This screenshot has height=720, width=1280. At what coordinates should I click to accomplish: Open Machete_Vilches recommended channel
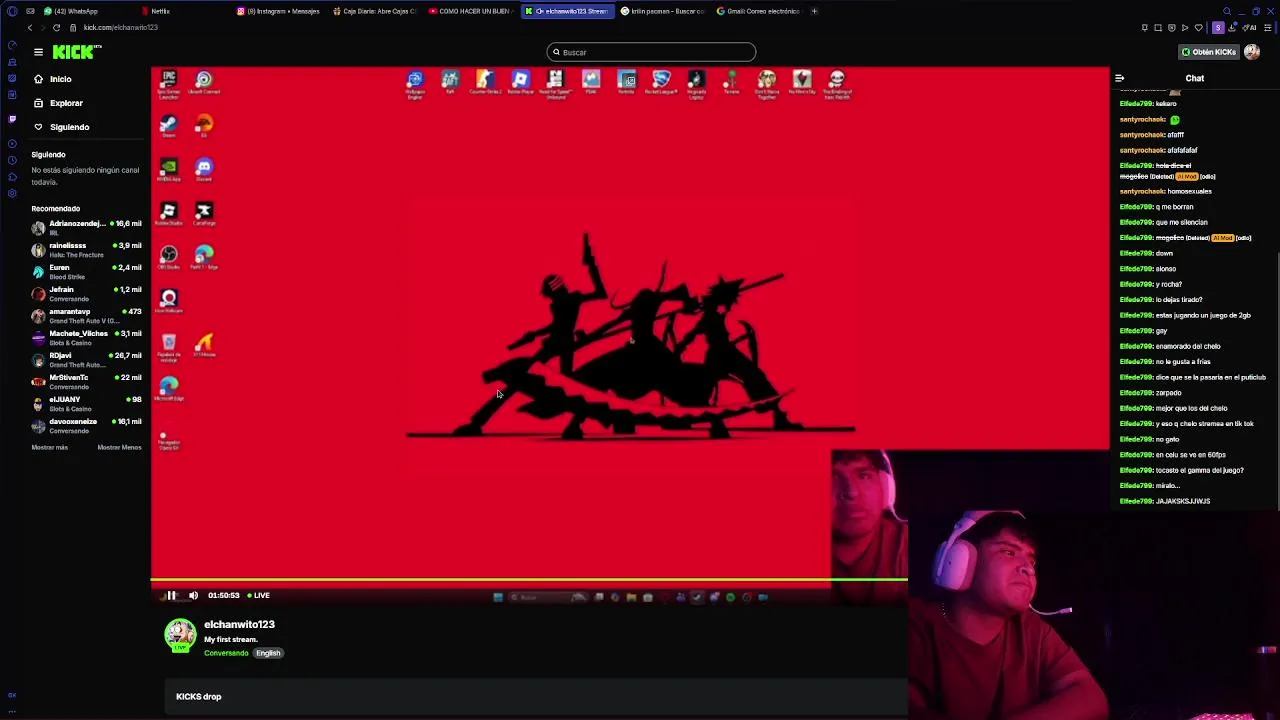[86, 338]
